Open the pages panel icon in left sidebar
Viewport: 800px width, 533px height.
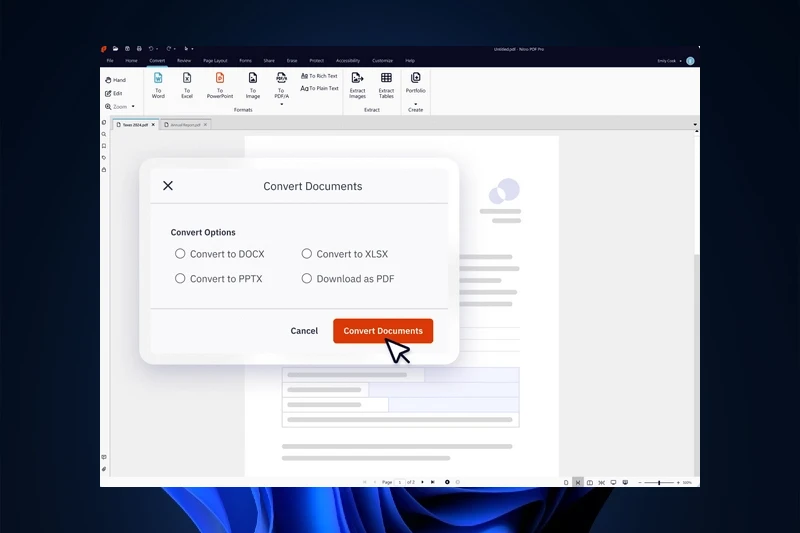click(x=104, y=122)
